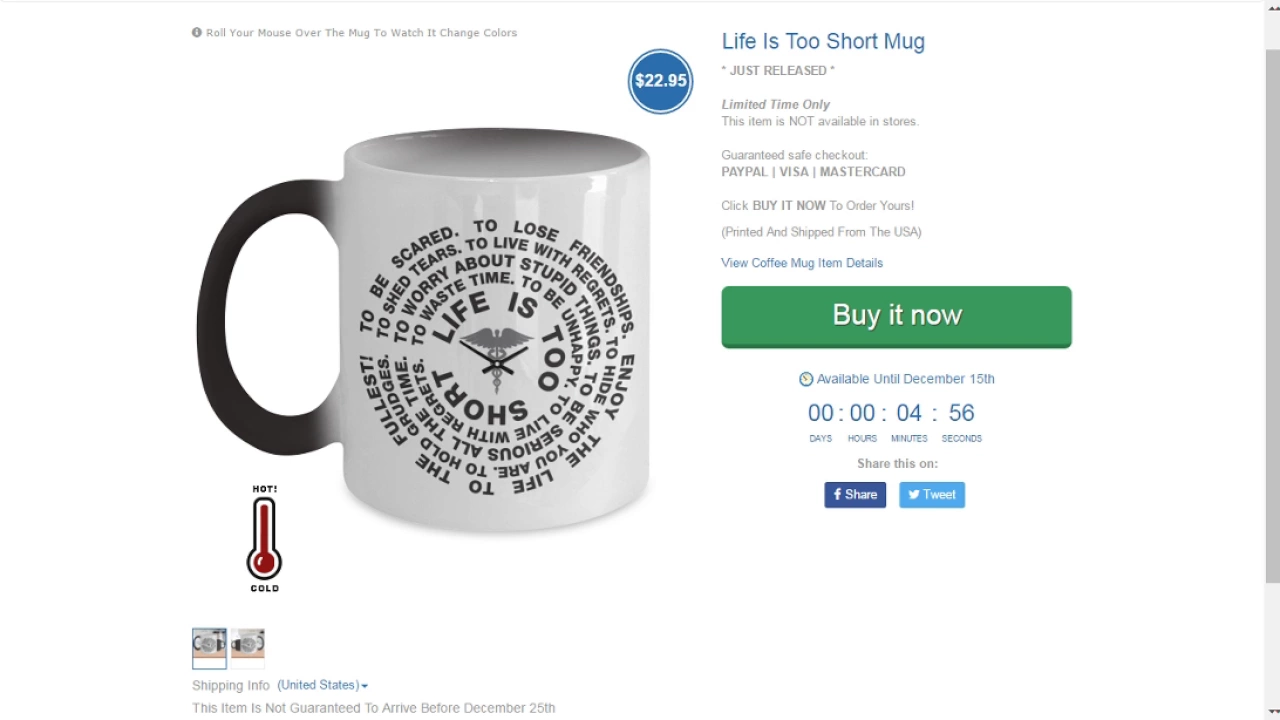Open View Coffee Mug Item Details link

coord(802,263)
